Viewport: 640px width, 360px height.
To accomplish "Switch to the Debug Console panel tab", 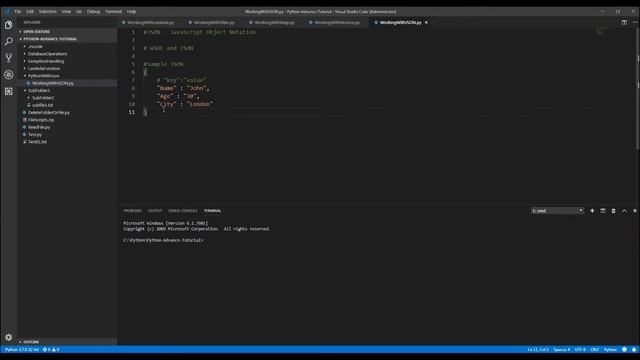I will pyautogui.click(x=182, y=211).
